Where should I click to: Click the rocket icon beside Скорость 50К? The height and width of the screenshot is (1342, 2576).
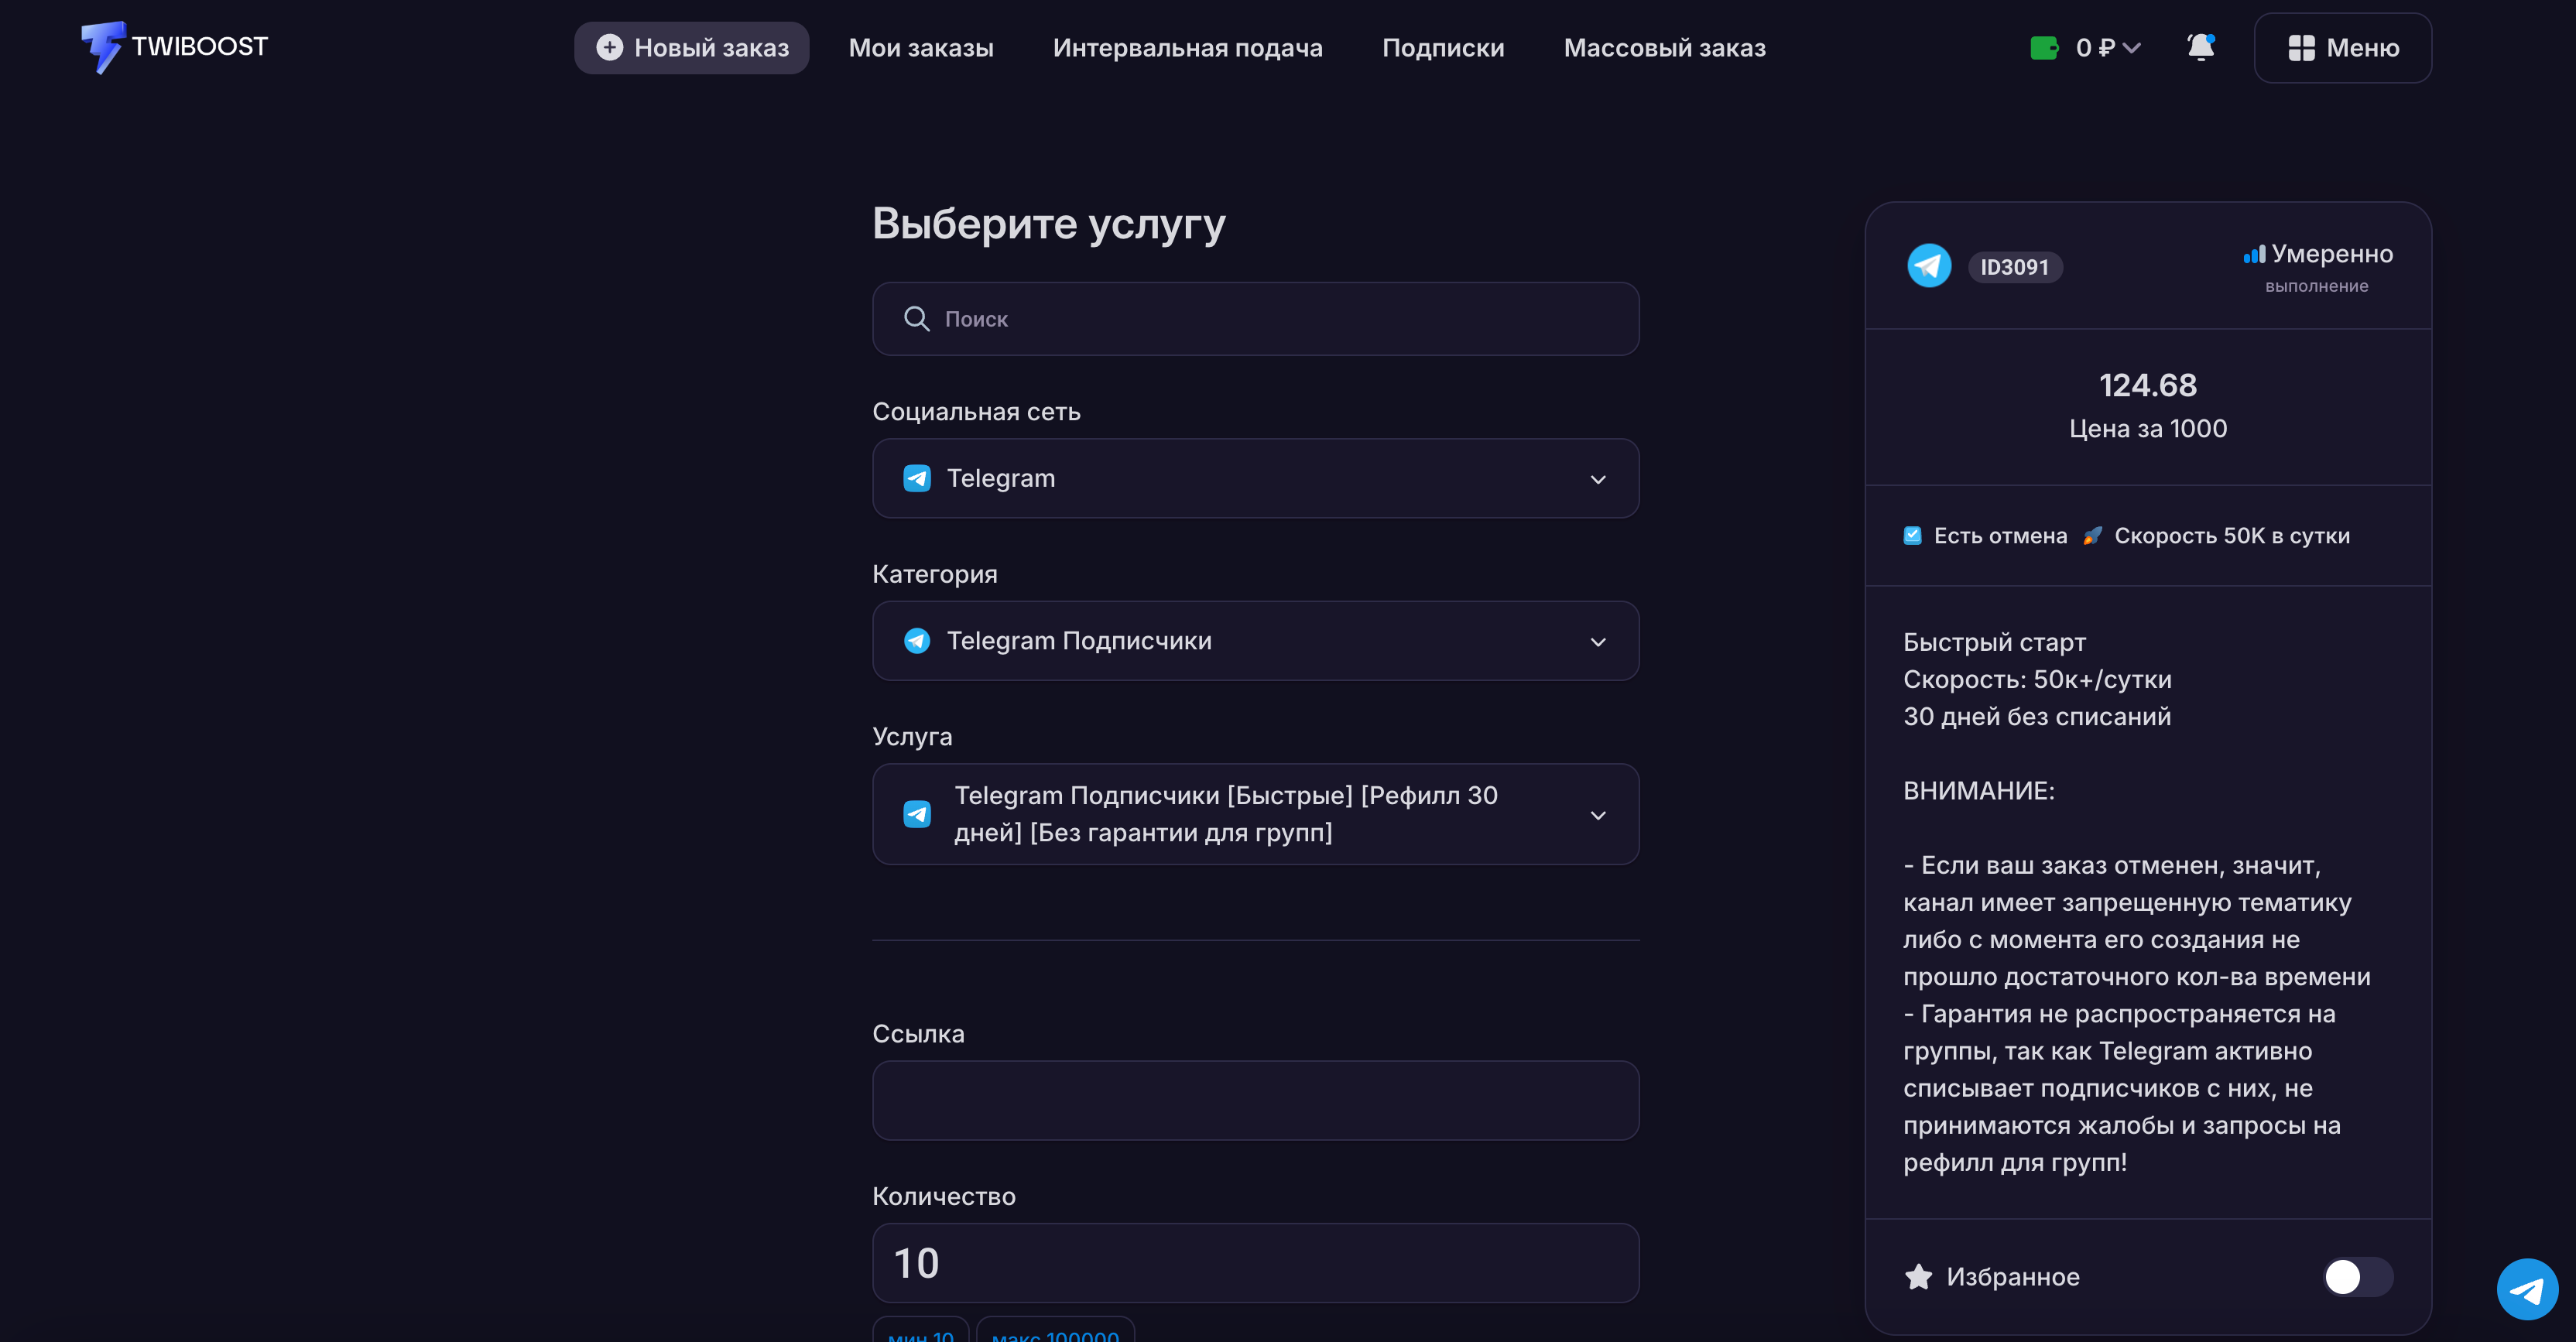(x=2092, y=535)
